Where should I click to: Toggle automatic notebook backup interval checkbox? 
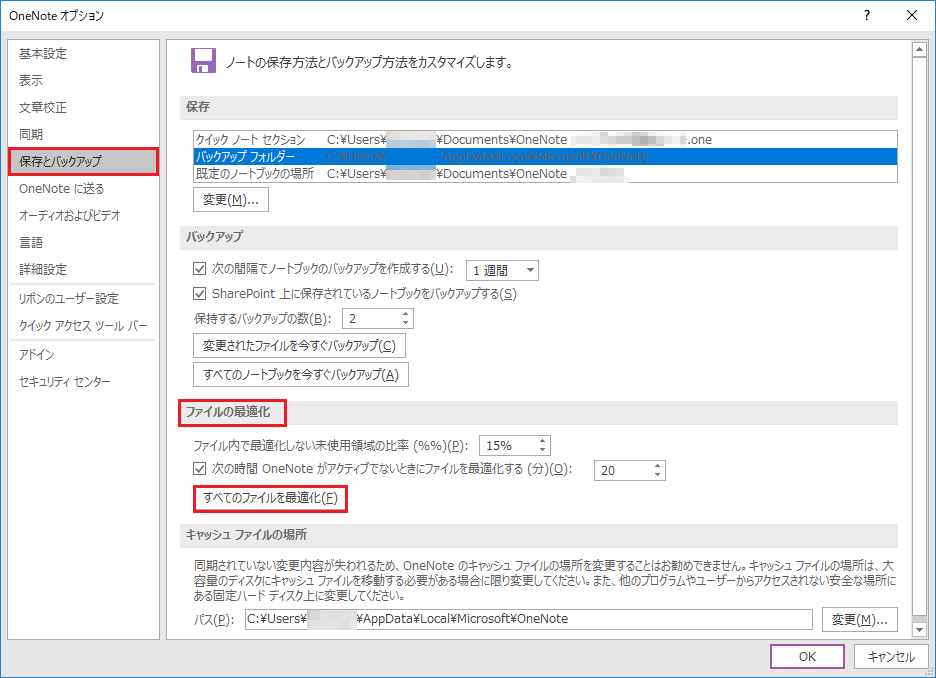199,269
